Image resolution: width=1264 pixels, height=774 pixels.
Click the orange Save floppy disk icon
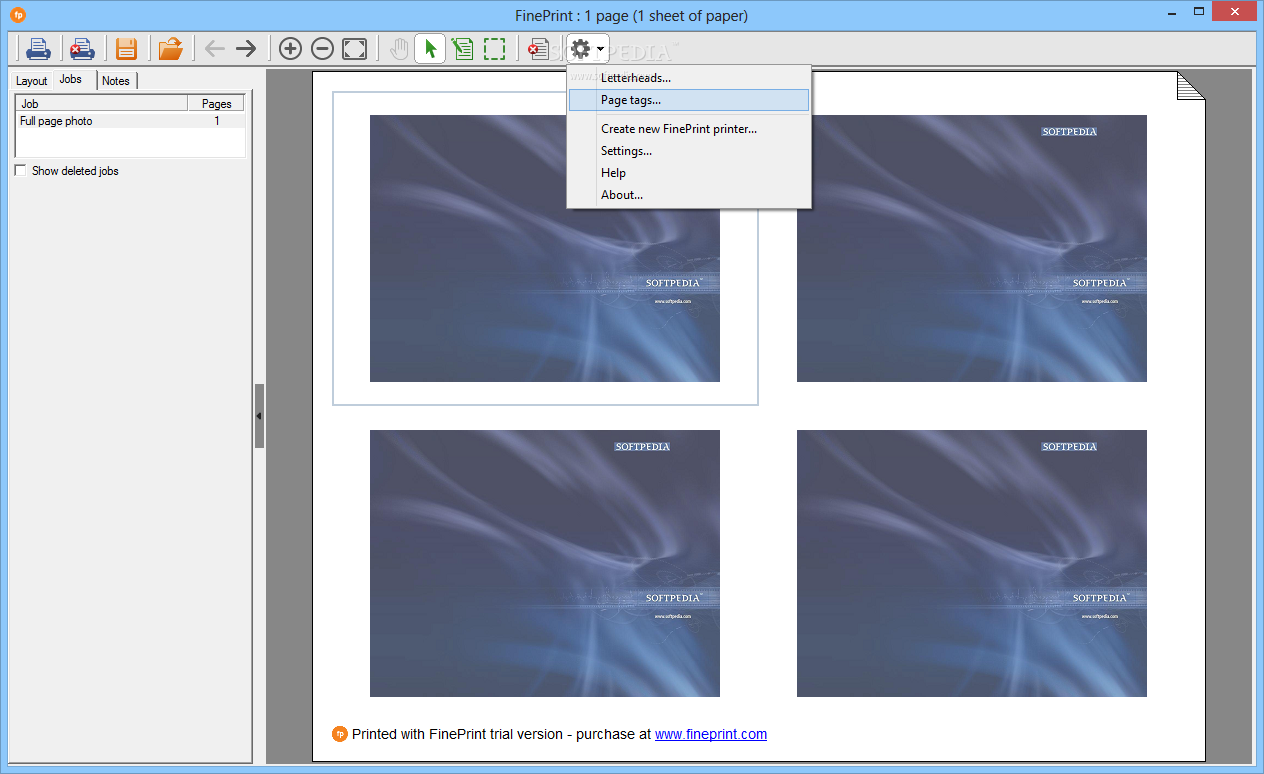tap(126, 48)
